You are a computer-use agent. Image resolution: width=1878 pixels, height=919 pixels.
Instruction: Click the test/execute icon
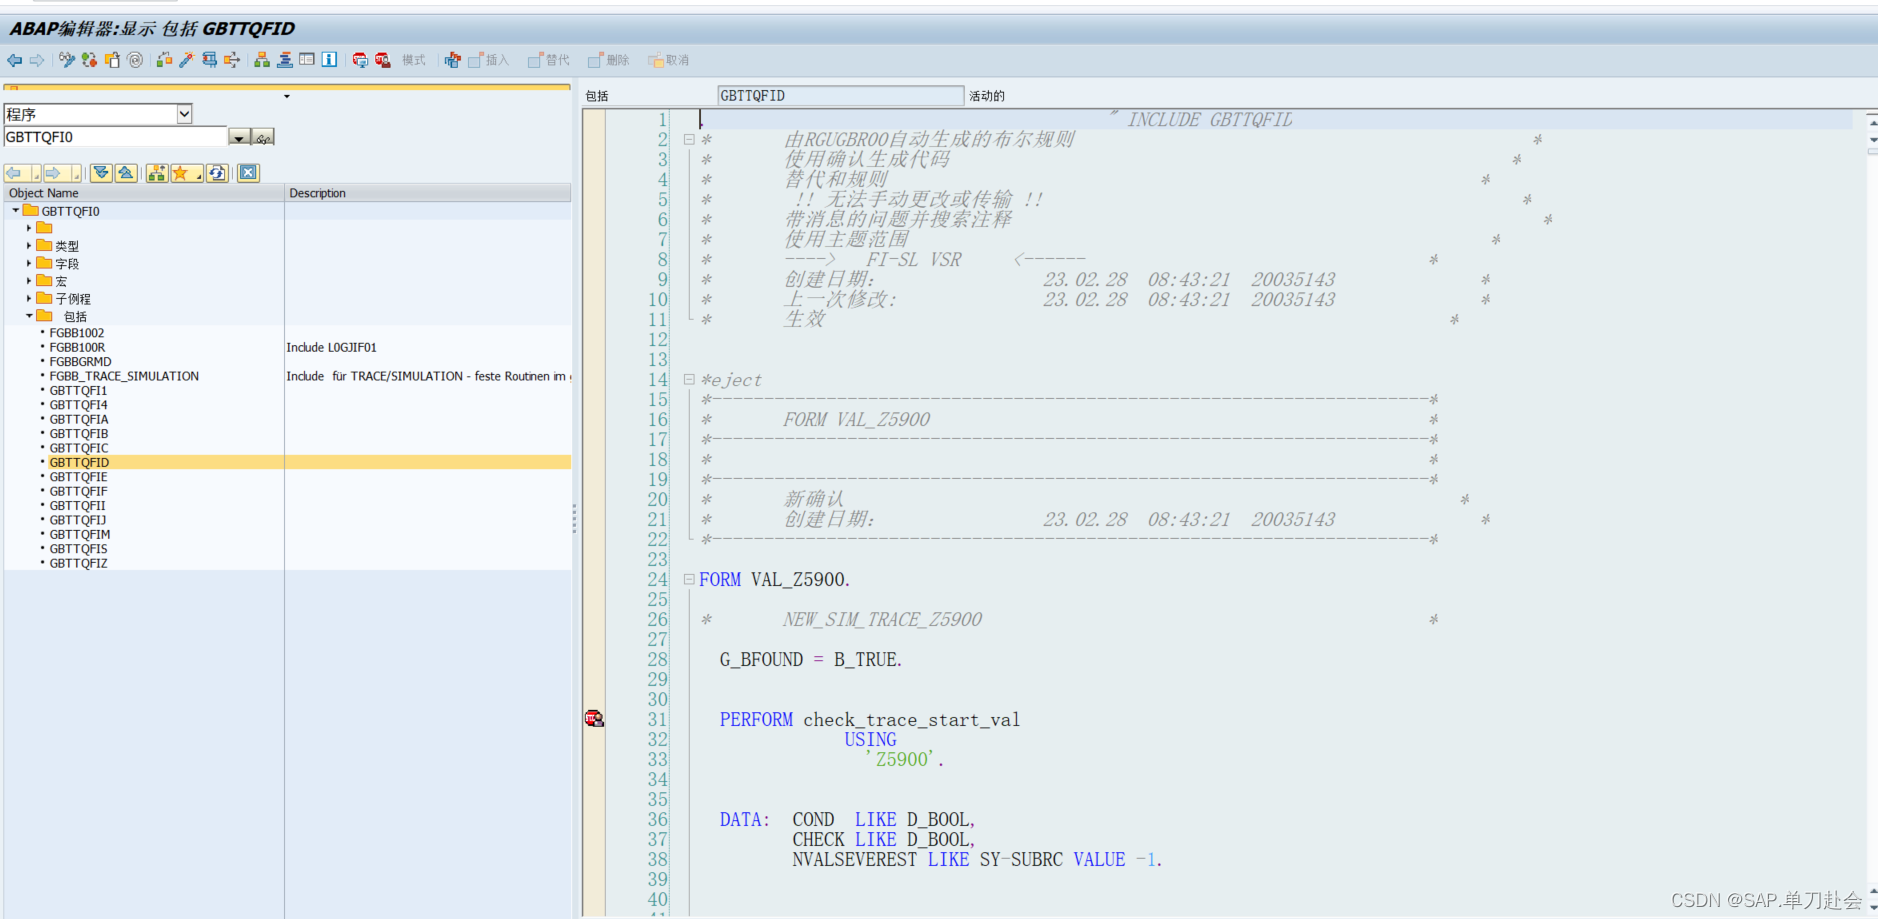coord(209,60)
